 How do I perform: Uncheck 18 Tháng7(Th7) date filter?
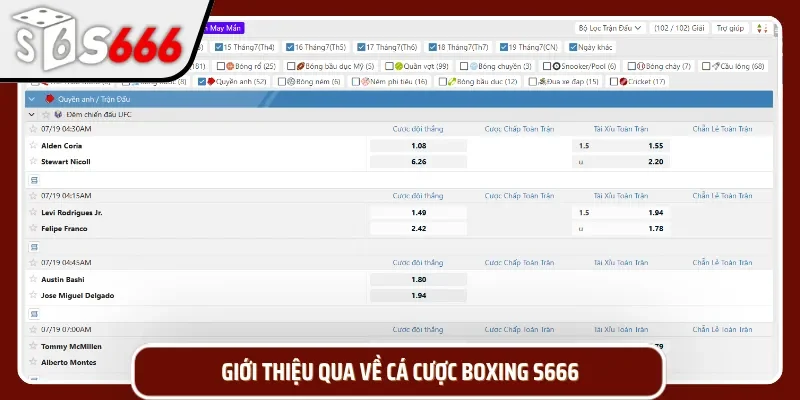[x=433, y=47]
